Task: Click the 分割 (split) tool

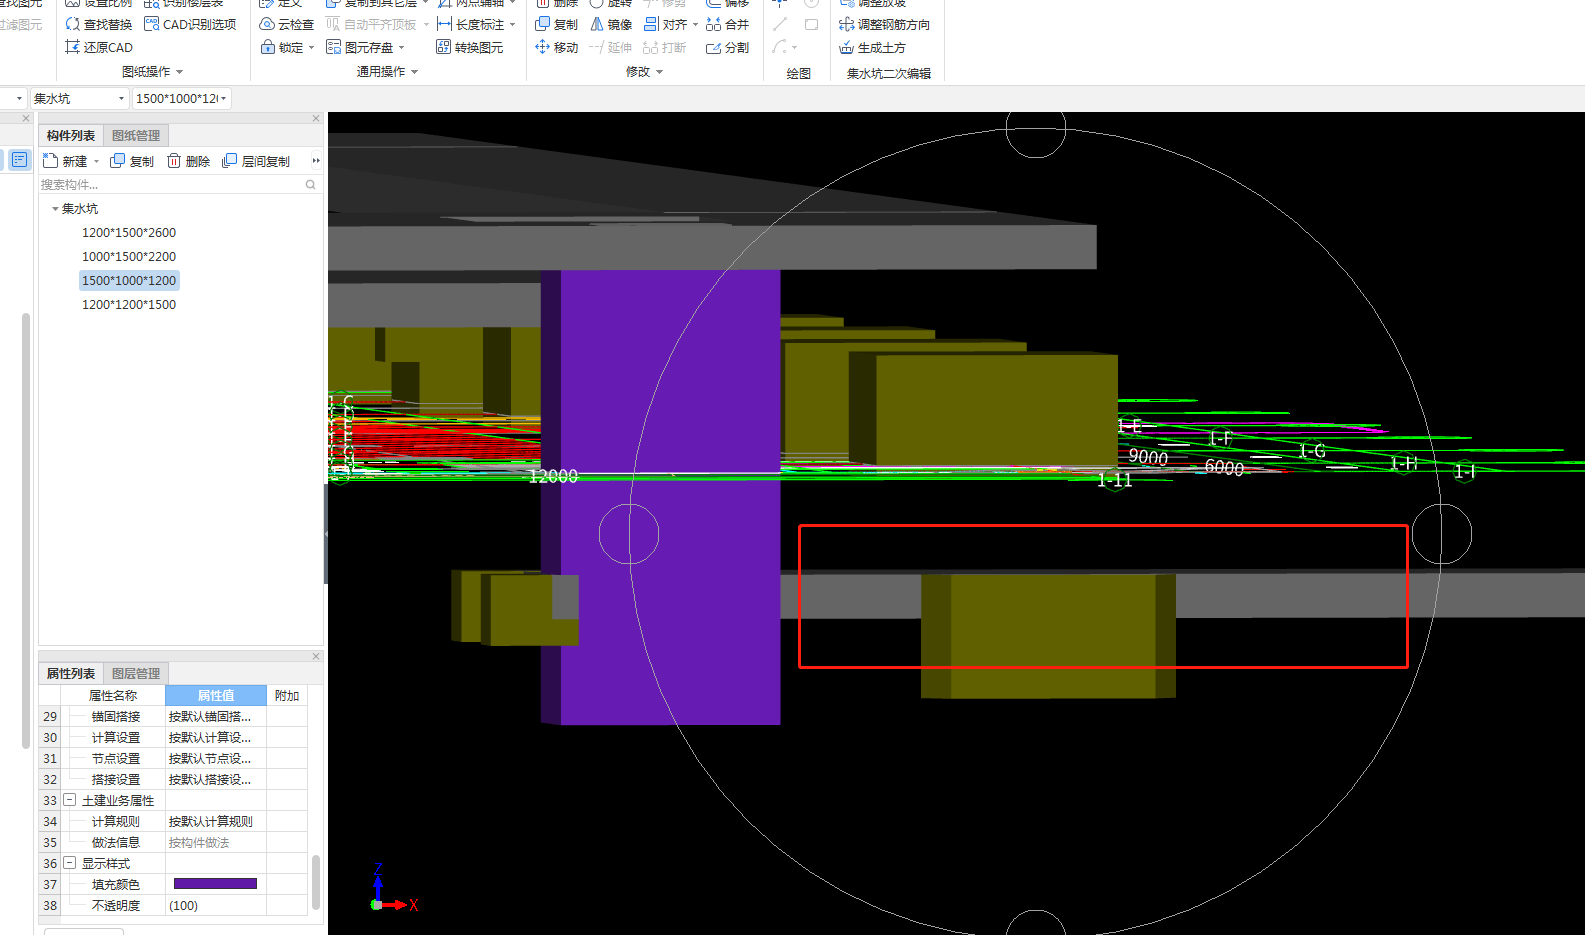Action: pyautogui.click(x=727, y=47)
